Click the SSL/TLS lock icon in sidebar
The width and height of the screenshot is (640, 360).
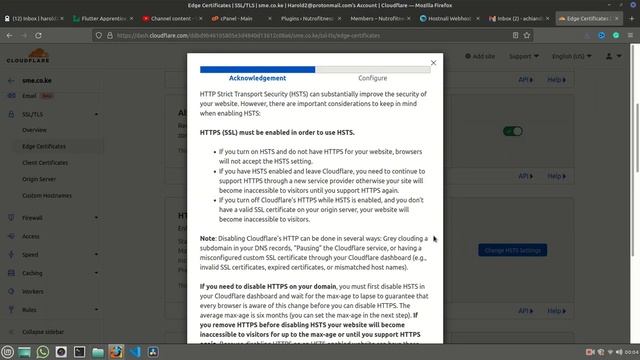(x=11, y=114)
